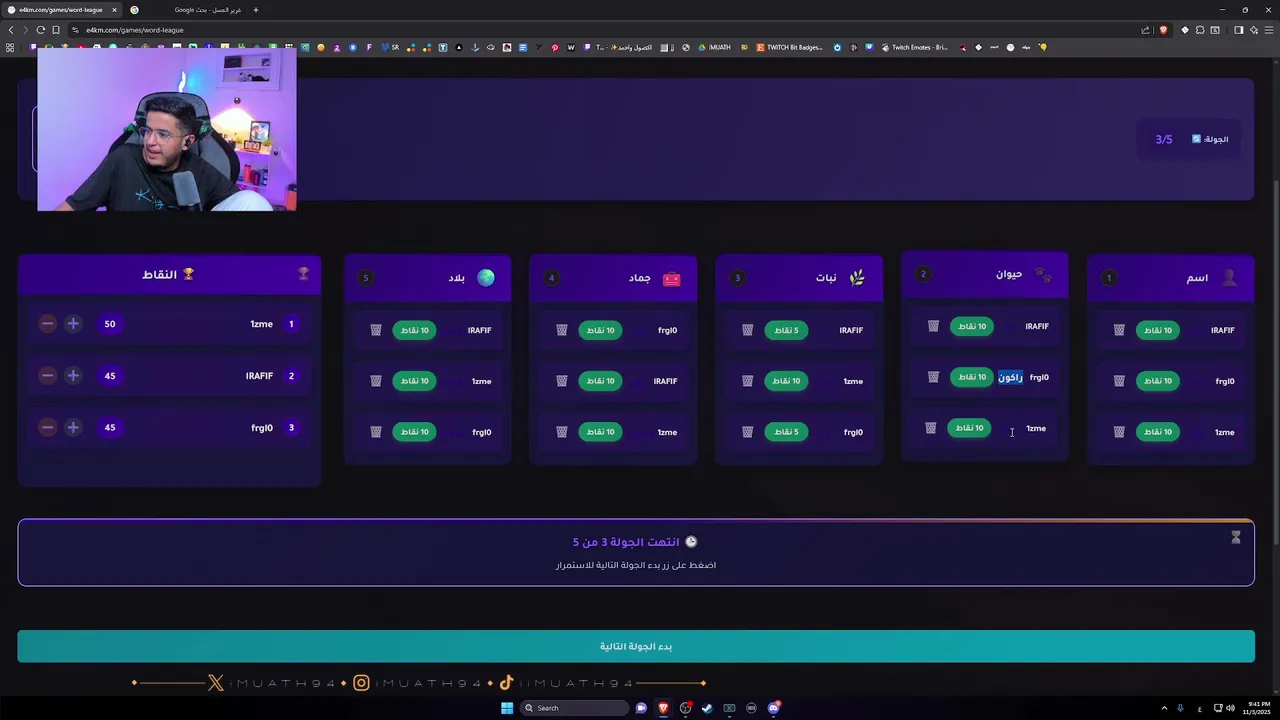Click the round counter 3/5
The height and width of the screenshot is (720, 1280).
(1164, 139)
